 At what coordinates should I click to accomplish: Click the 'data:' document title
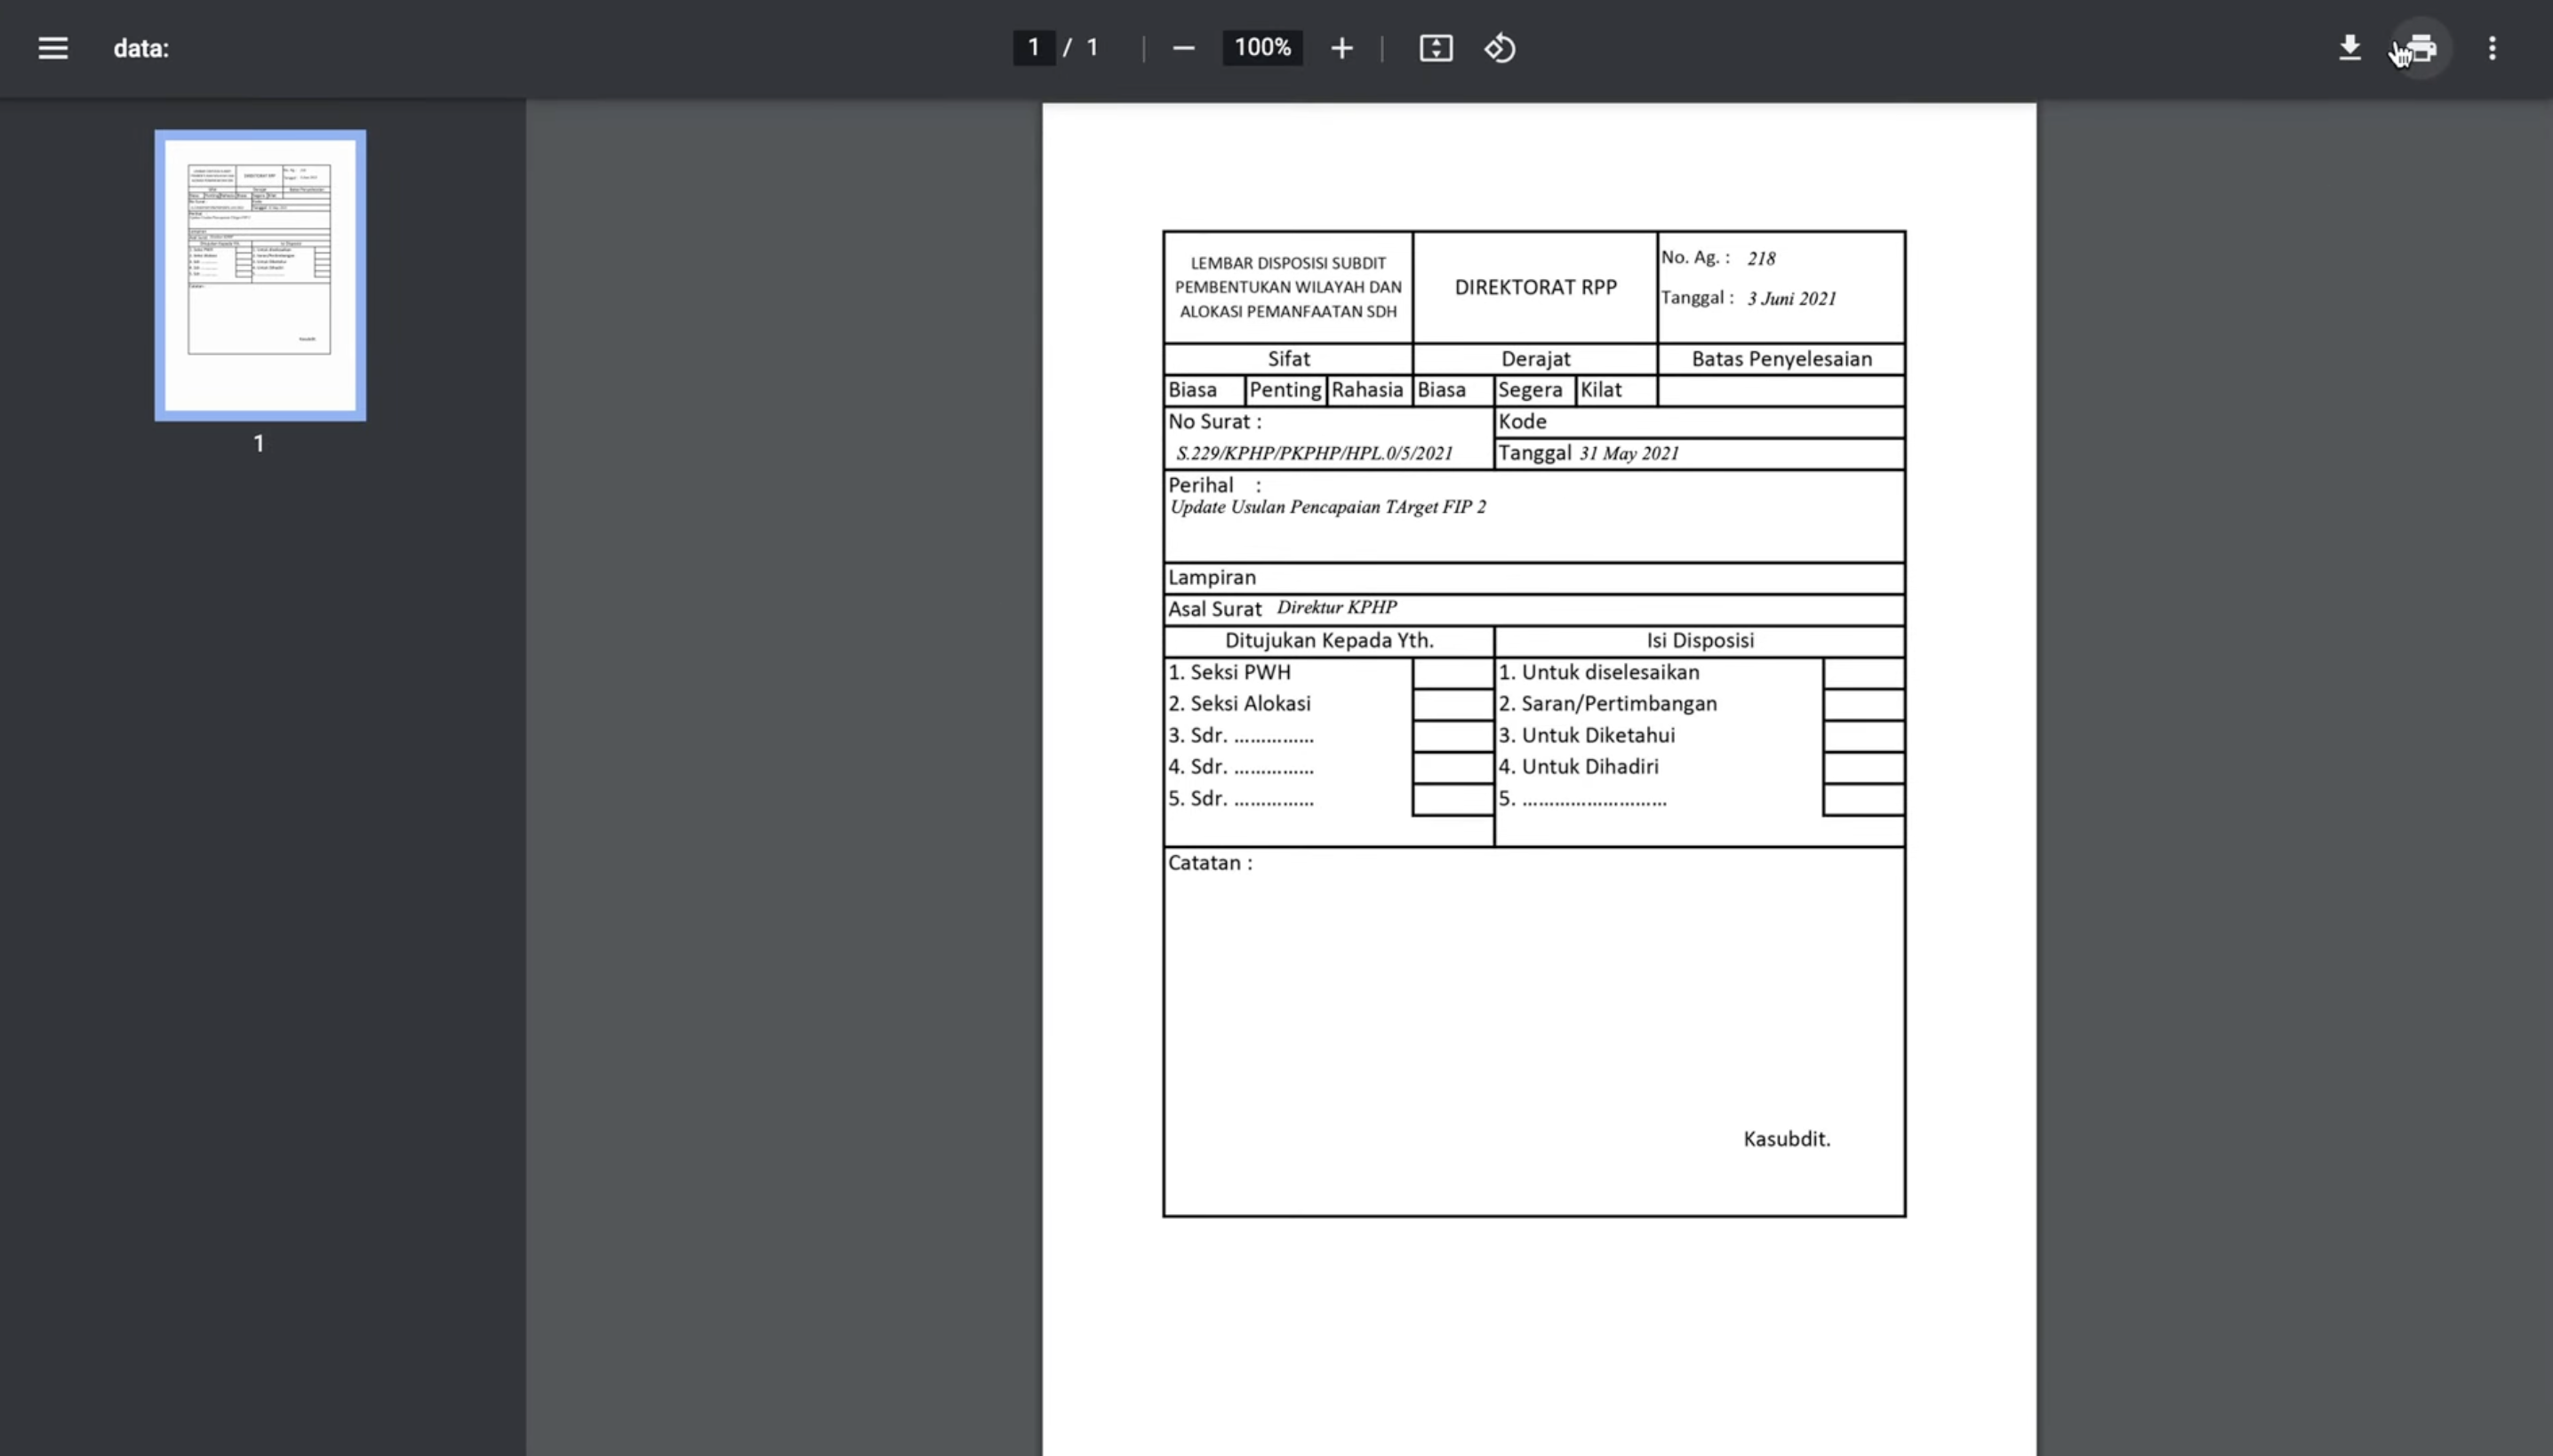coord(141,48)
